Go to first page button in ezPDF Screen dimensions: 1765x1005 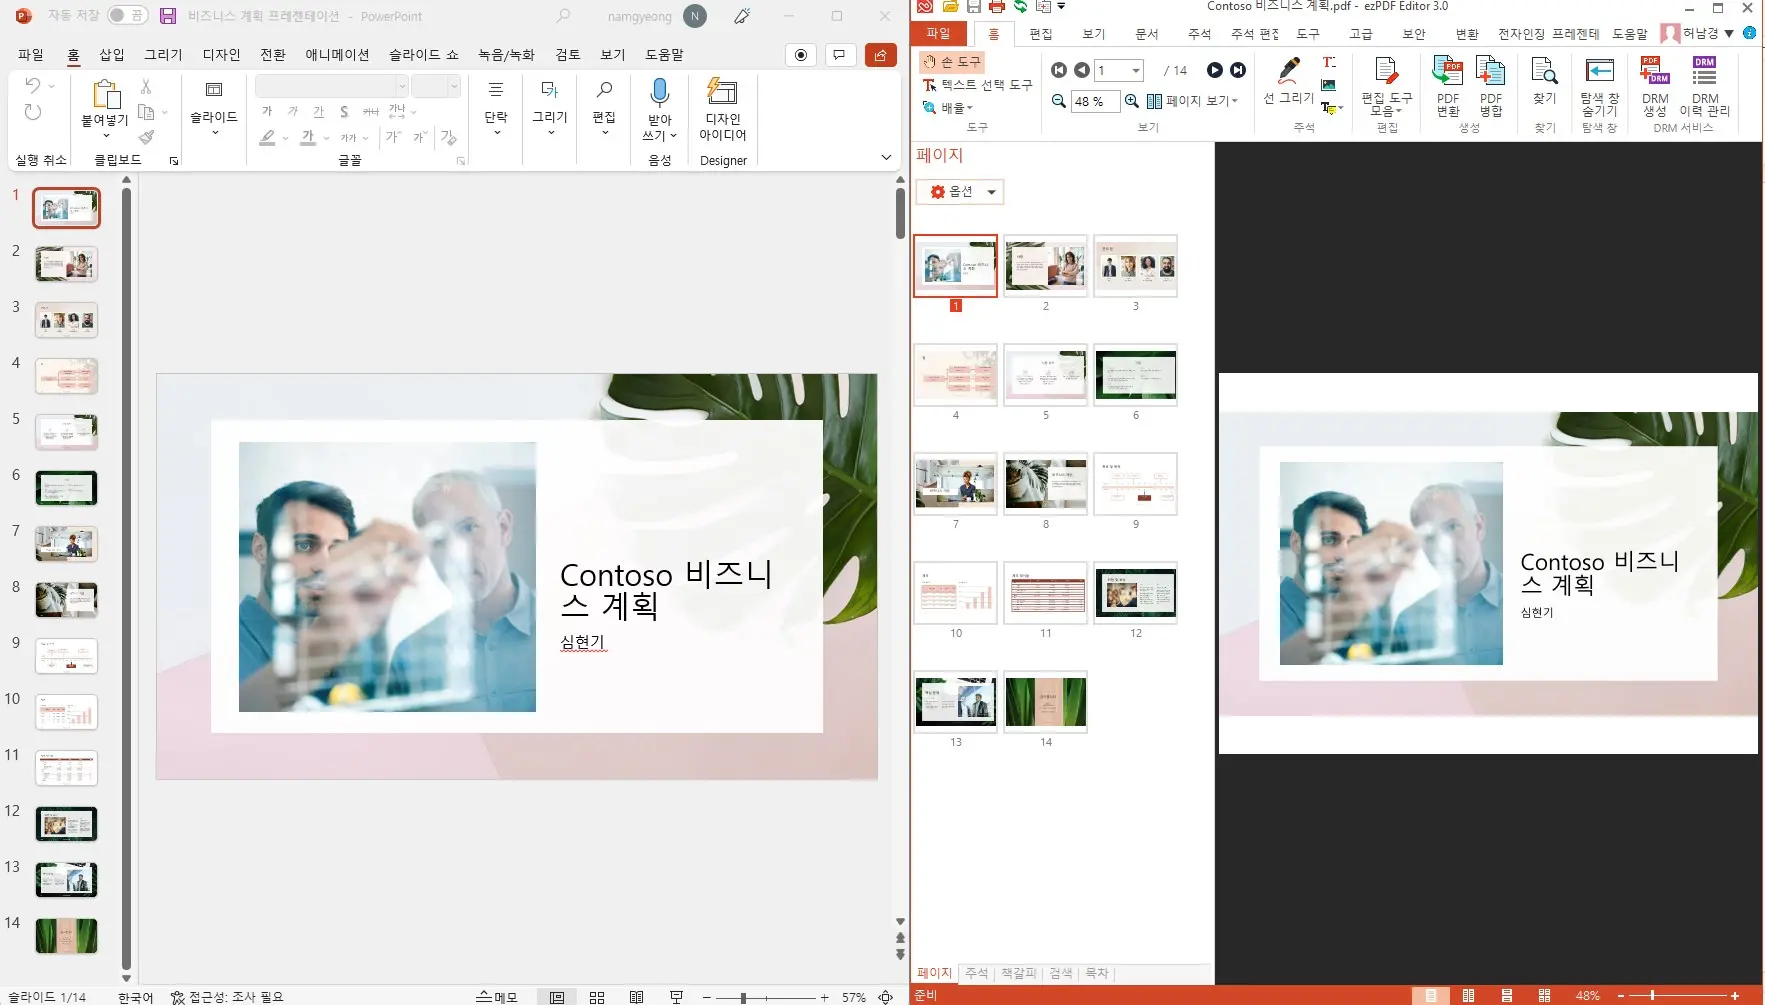point(1060,70)
